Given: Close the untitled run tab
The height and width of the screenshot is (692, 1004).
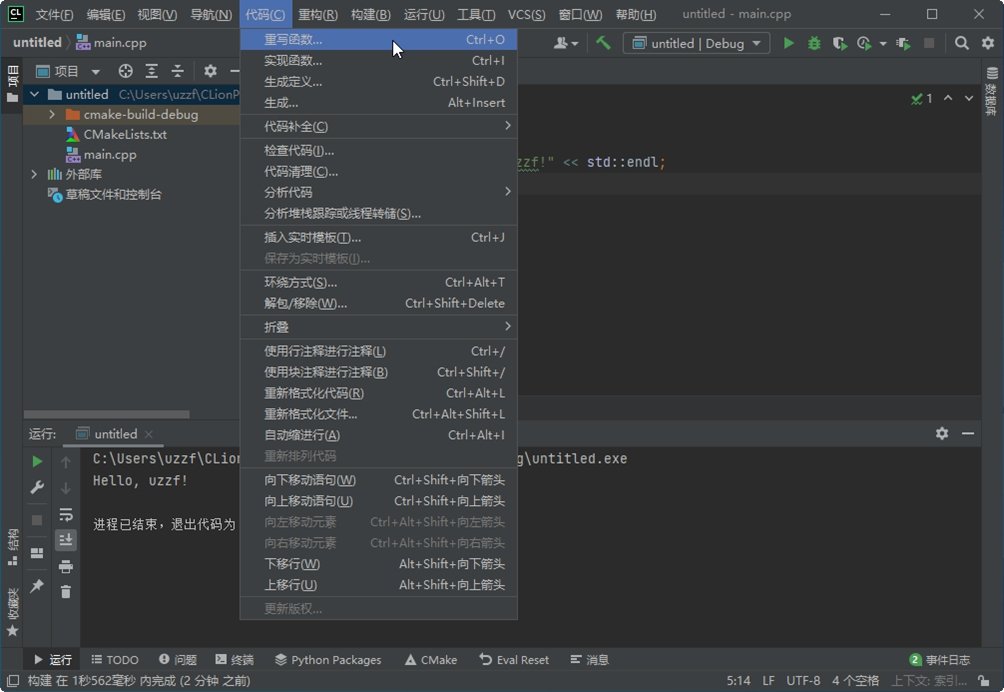Looking at the screenshot, I should coord(149,434).
